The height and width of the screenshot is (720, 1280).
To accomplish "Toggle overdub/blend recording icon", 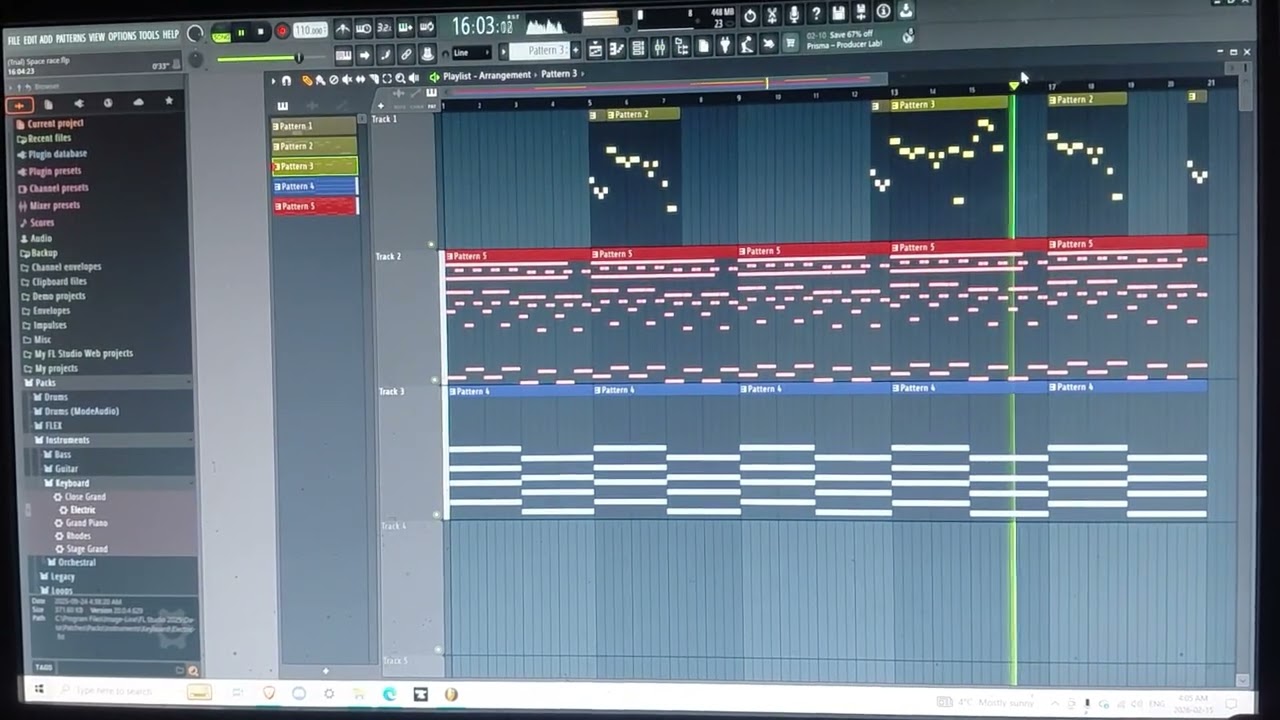I will point(405,27).
